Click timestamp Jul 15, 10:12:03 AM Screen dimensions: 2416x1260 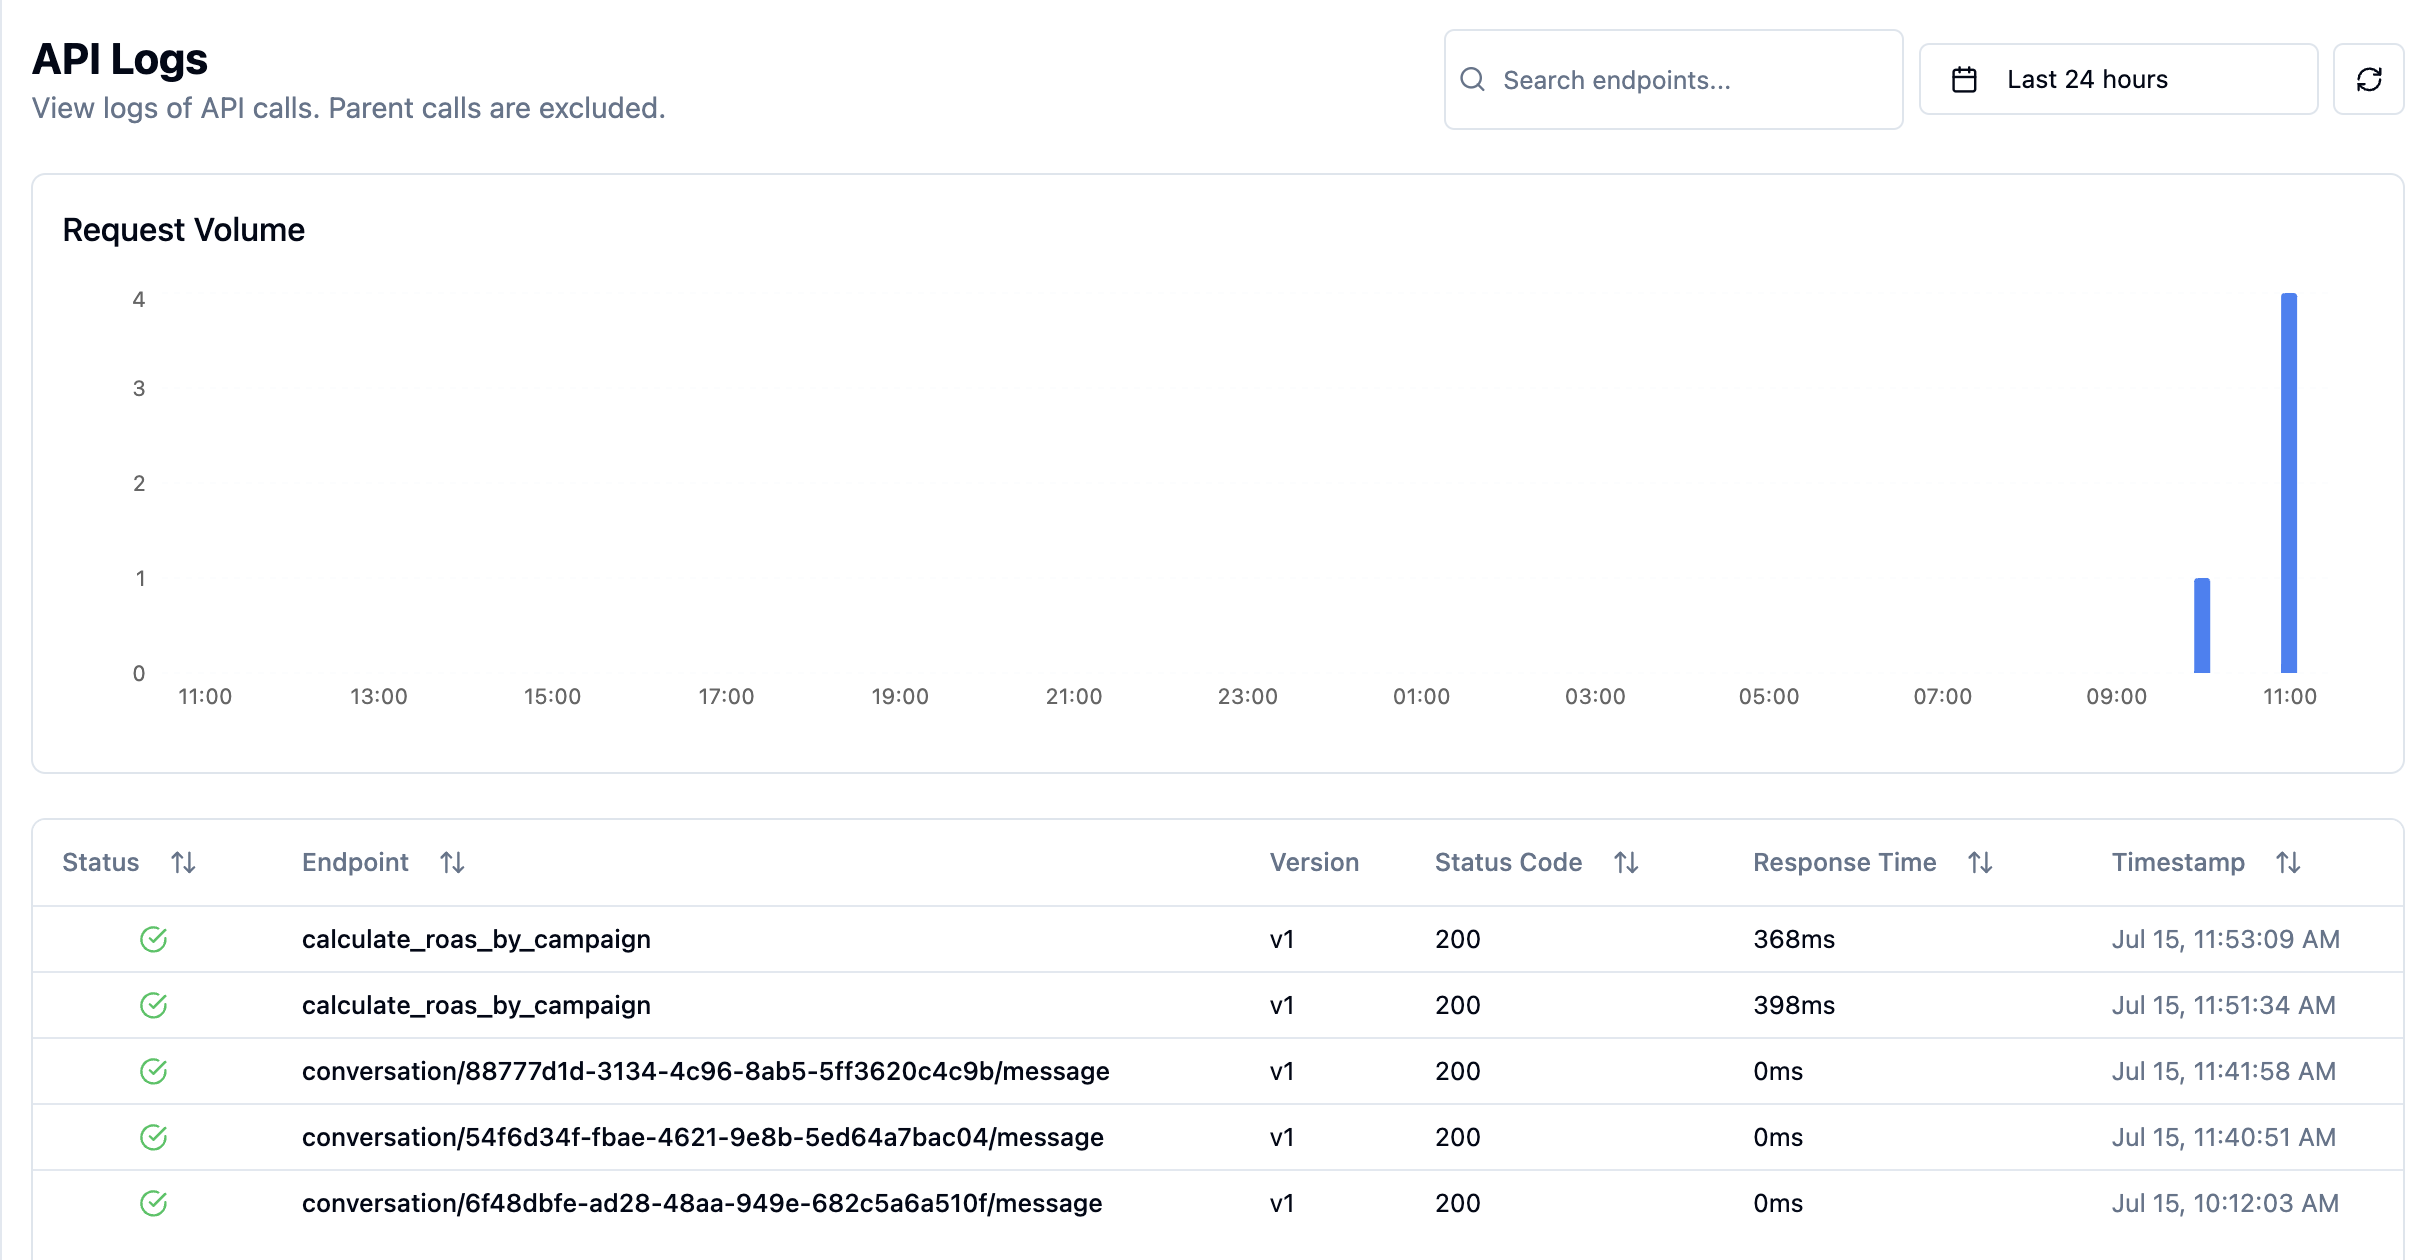(x=2225, y=1203)
